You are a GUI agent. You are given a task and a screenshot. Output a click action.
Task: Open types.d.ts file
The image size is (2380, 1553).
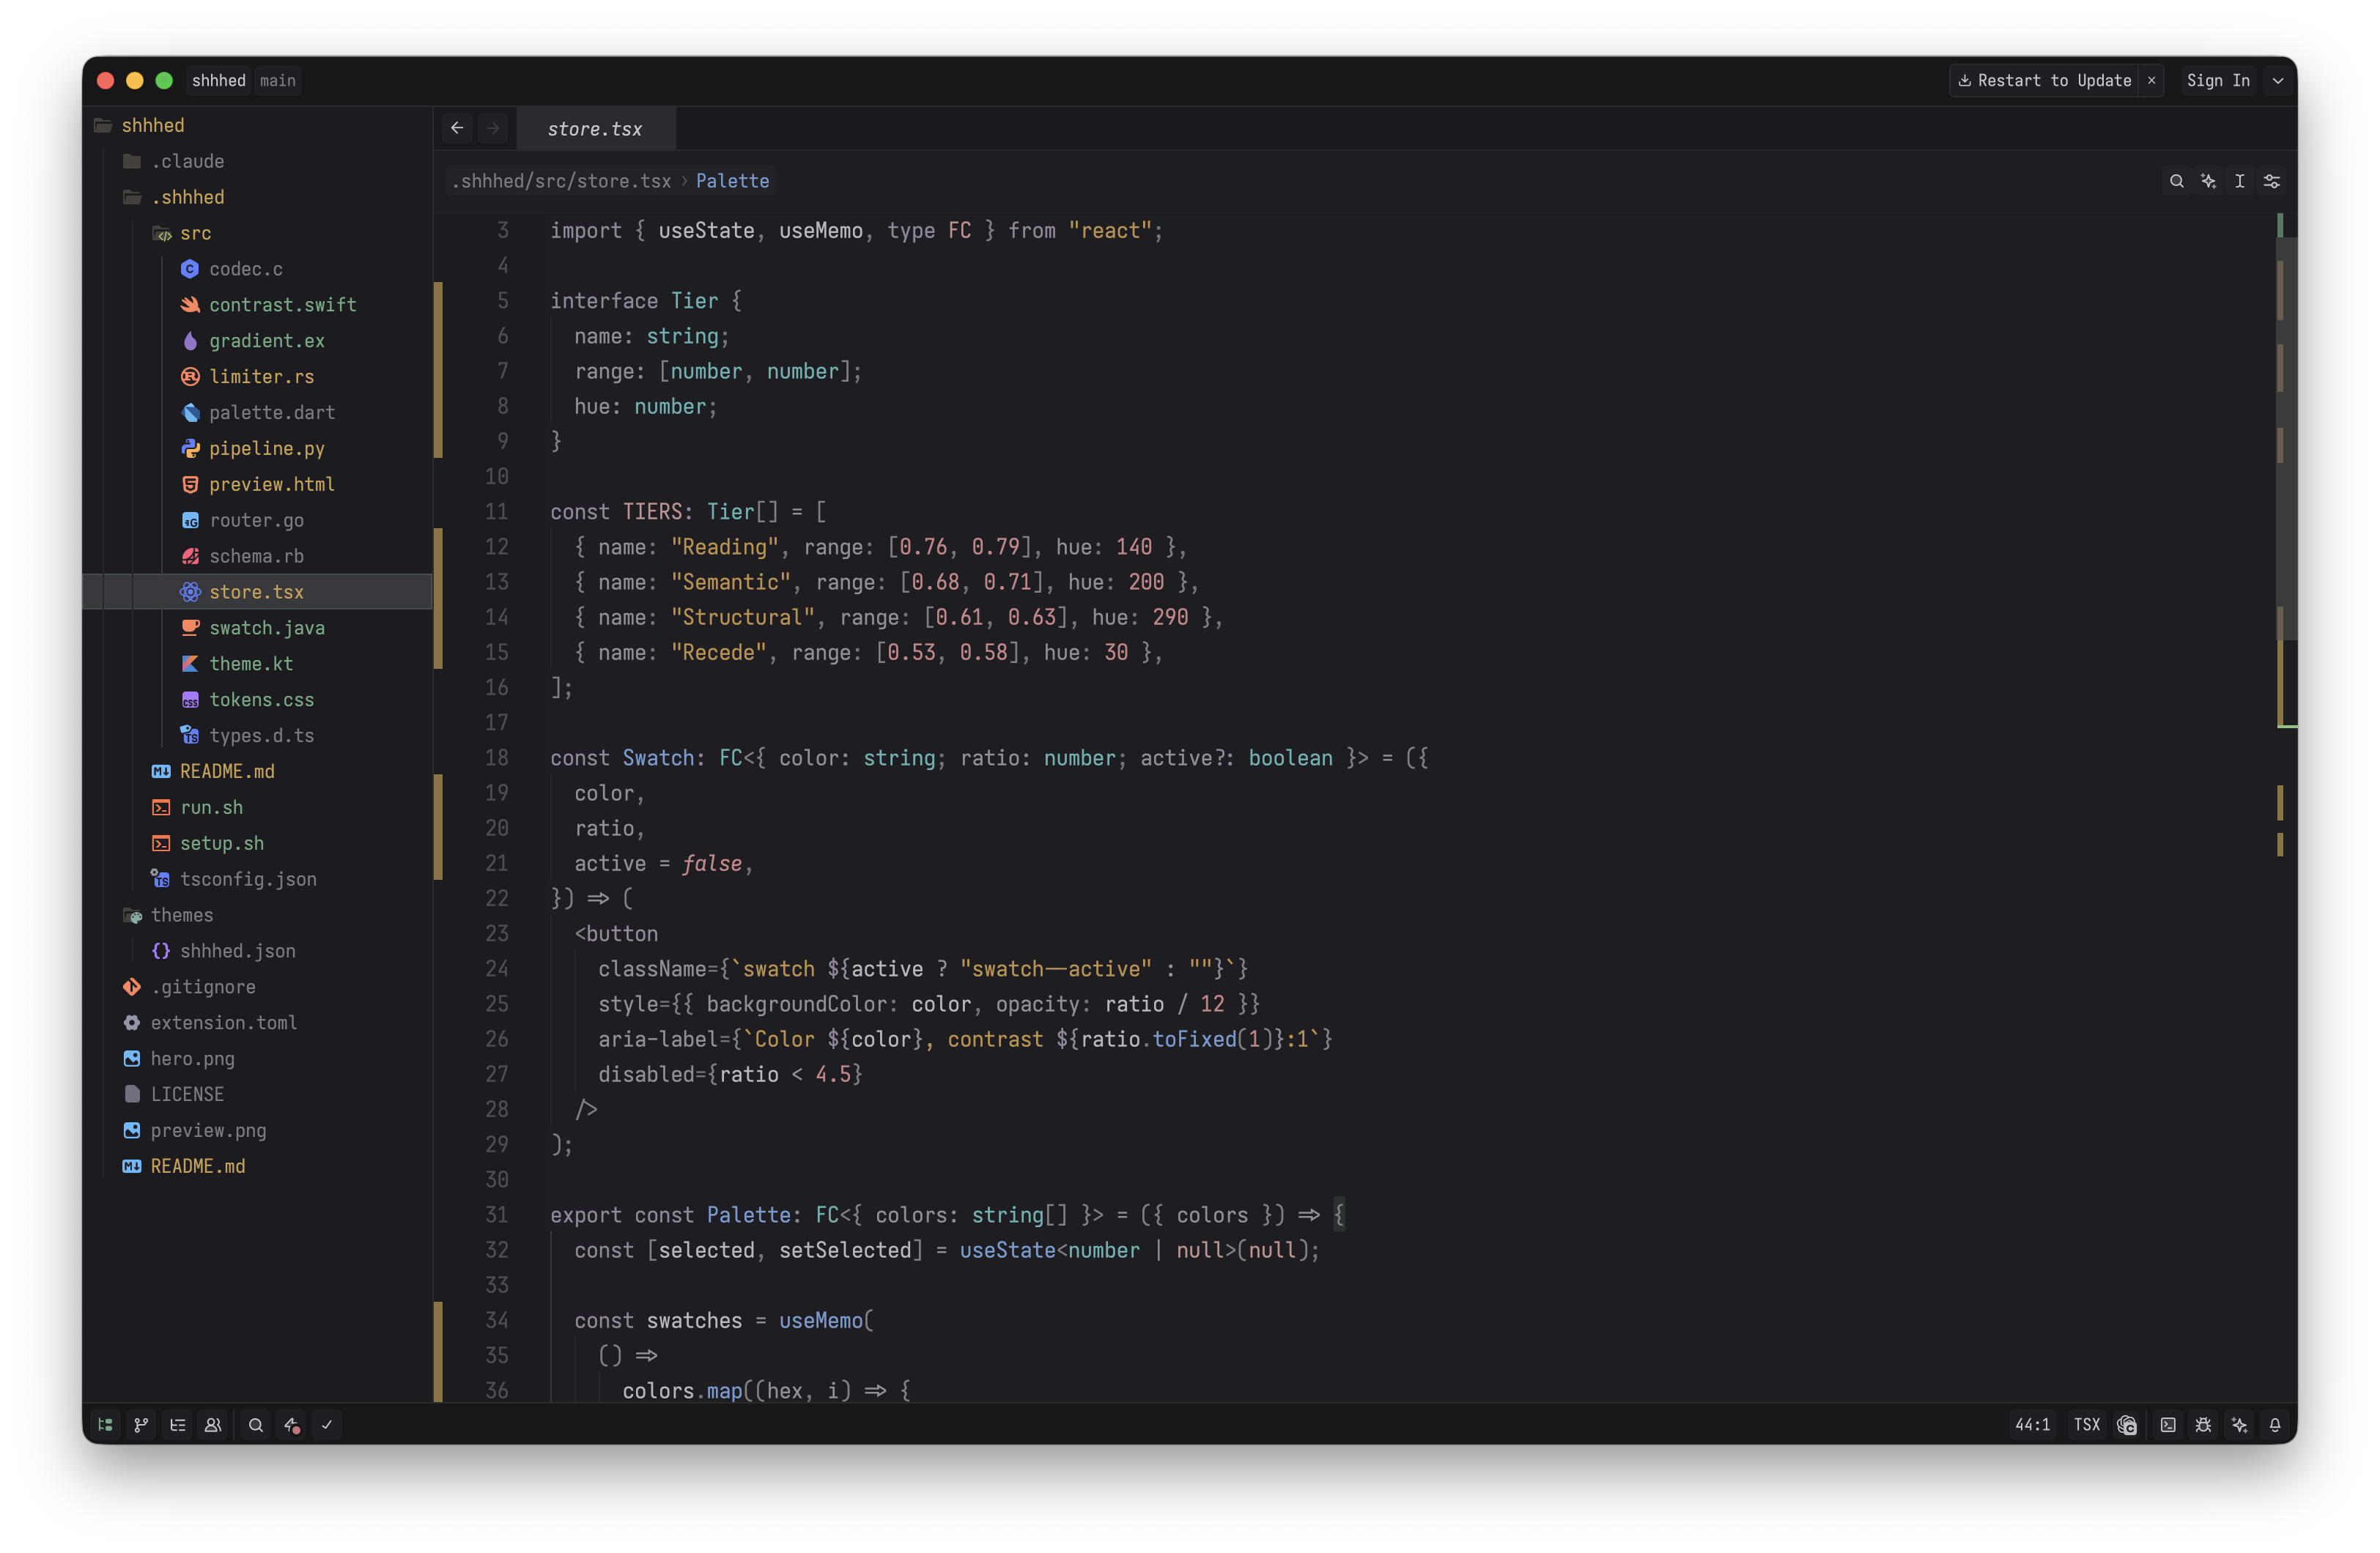click(257, 736)
